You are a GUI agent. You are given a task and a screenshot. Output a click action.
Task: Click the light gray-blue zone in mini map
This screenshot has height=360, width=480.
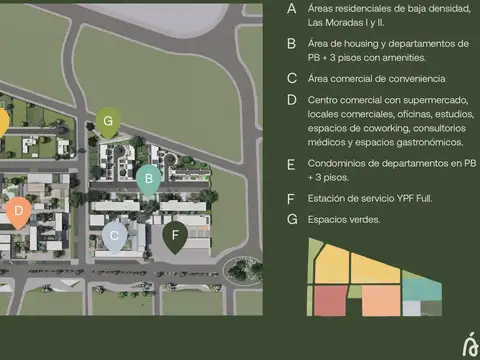[x=411, y=309]
